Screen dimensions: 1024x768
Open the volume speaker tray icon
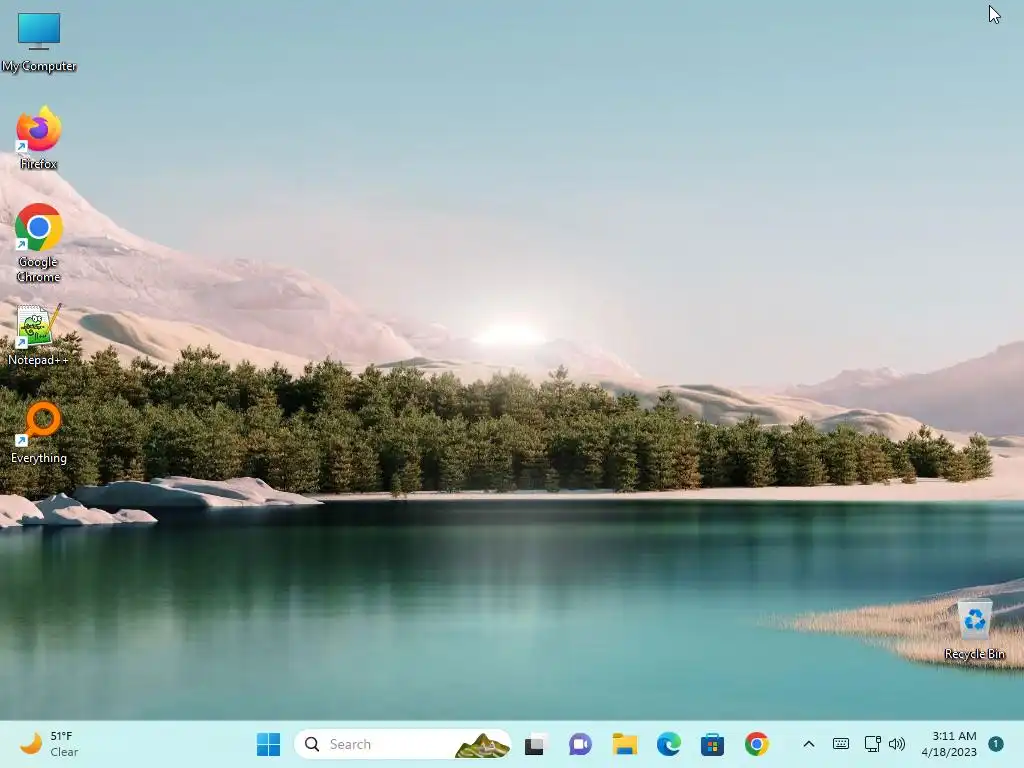[x=897, y=744]
